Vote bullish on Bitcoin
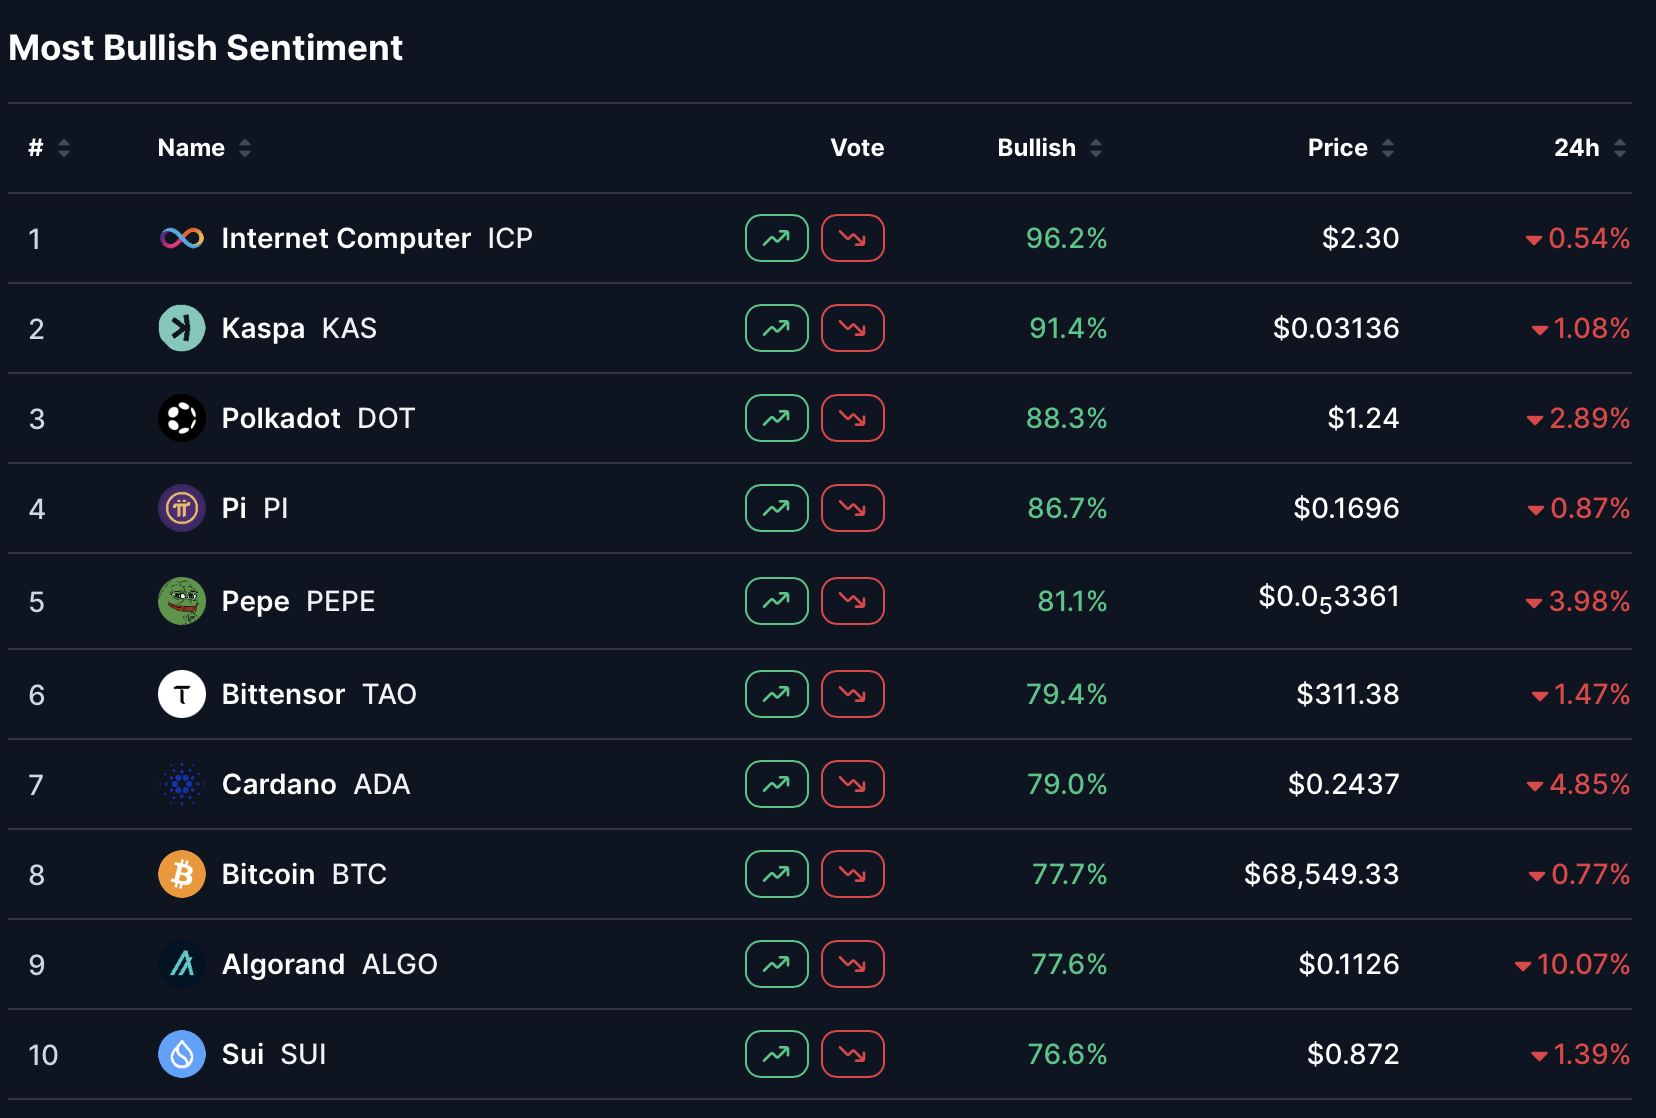The image size is (1656, 1118). pos(776,873)
